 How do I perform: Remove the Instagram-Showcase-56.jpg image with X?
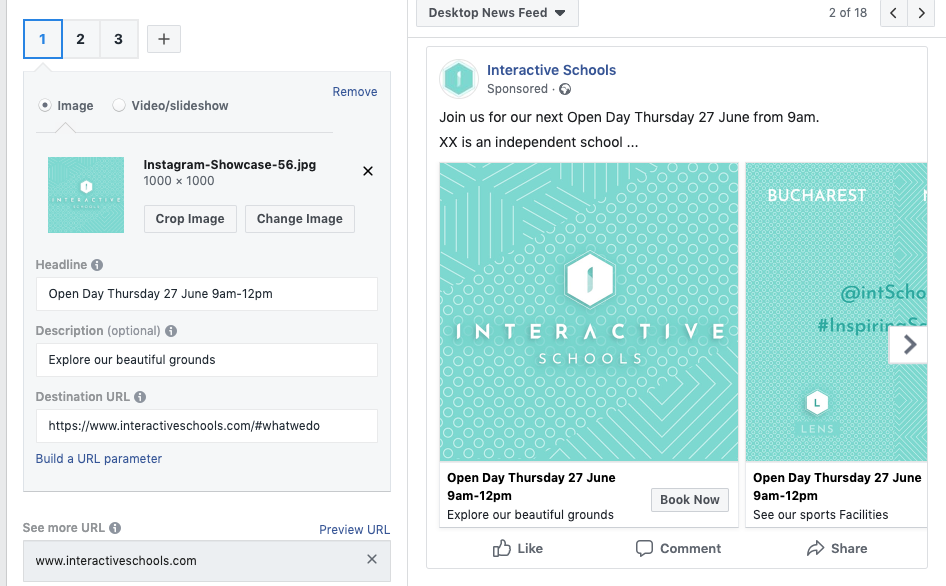pos(368,171)
